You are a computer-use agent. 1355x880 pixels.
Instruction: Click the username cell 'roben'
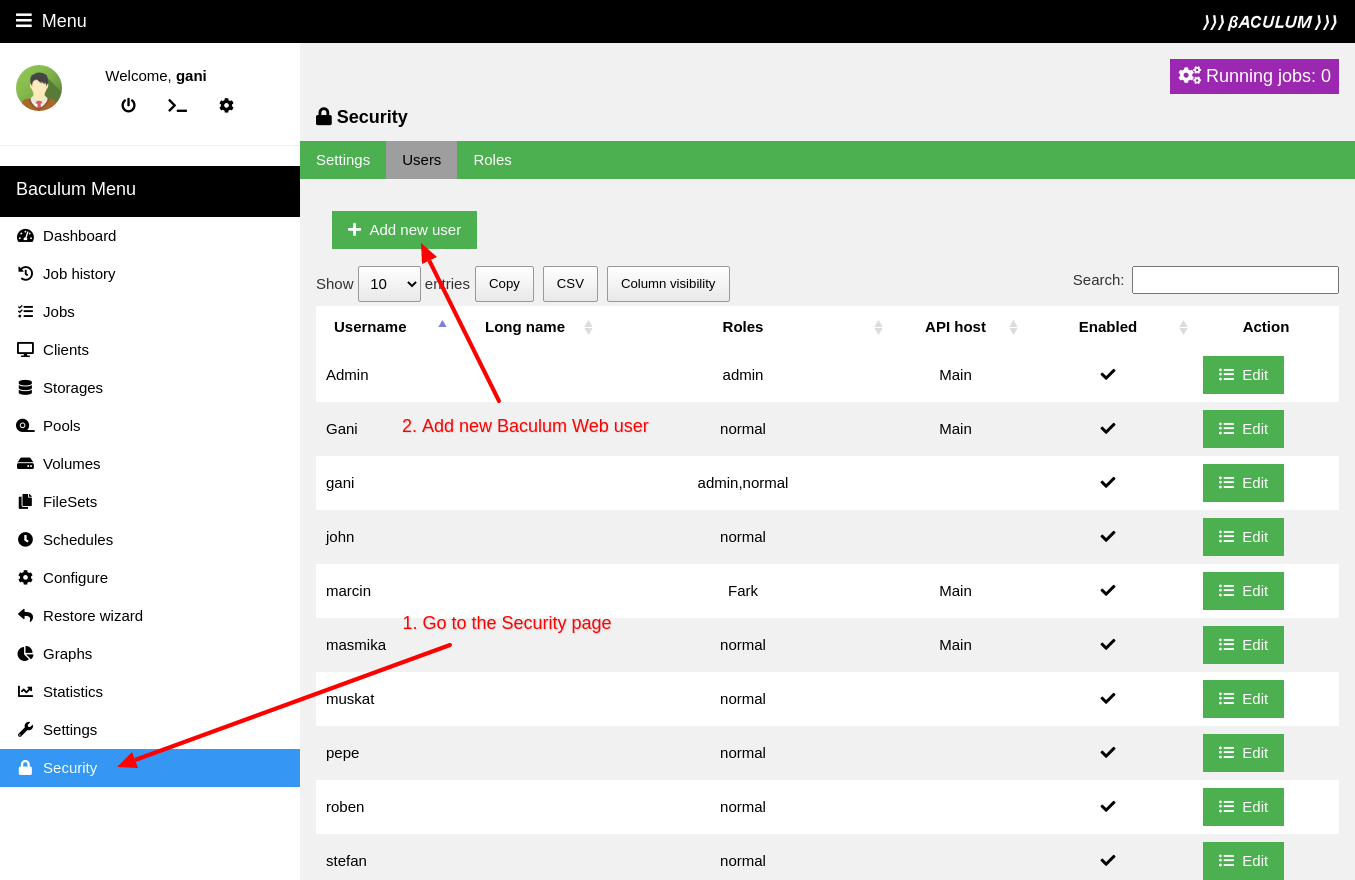coord(345,807)
